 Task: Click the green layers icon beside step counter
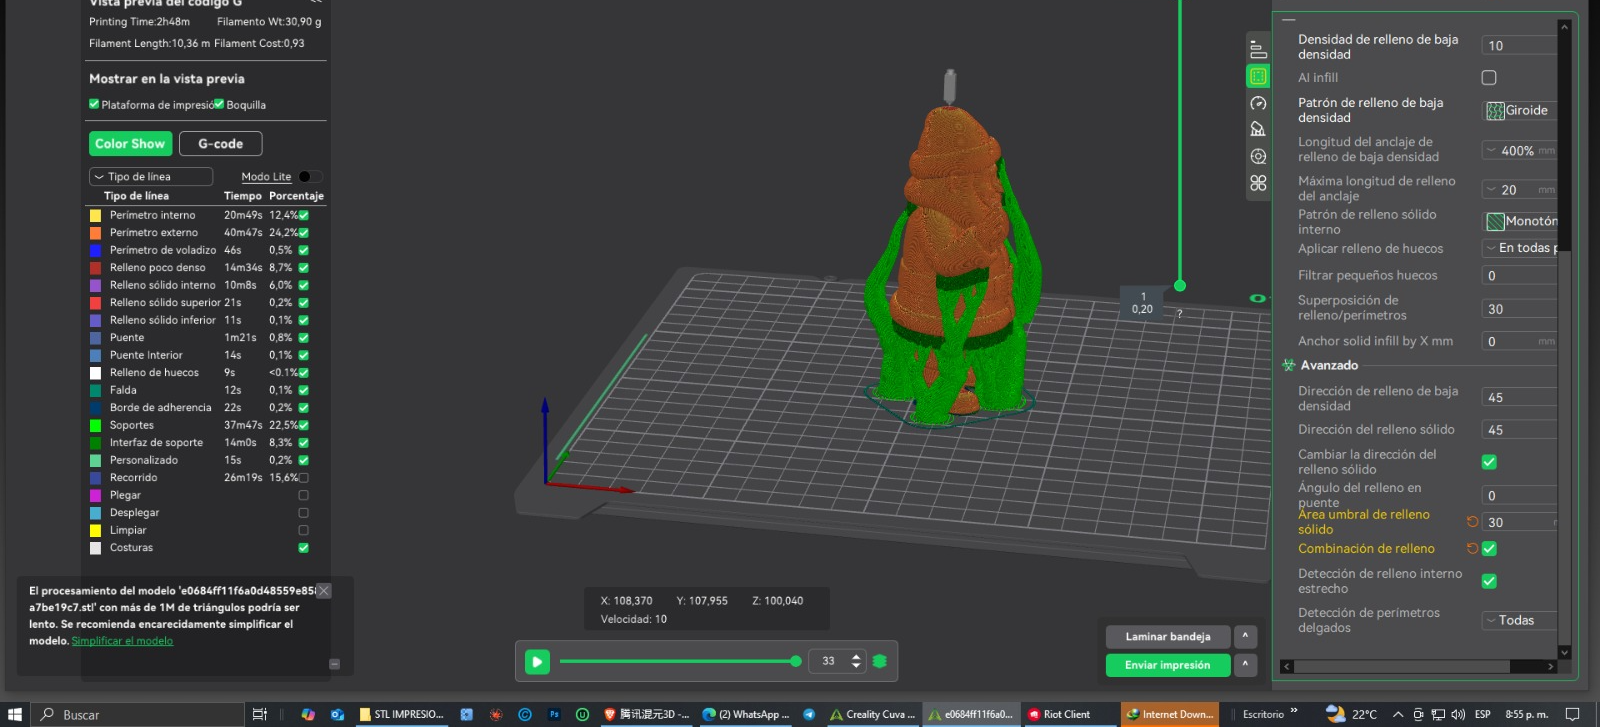click(880, 661)
